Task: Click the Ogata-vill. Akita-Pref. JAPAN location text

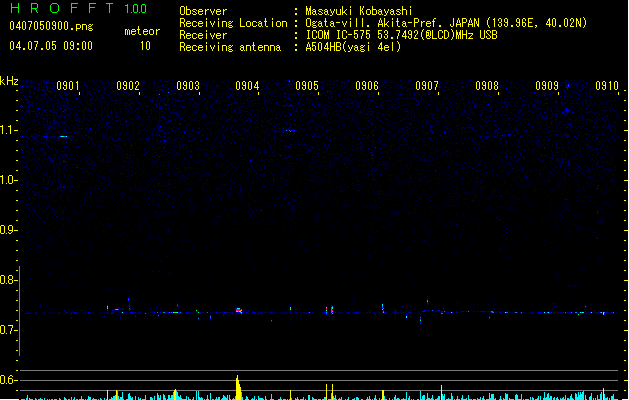Action: click(x=446, y=23)
